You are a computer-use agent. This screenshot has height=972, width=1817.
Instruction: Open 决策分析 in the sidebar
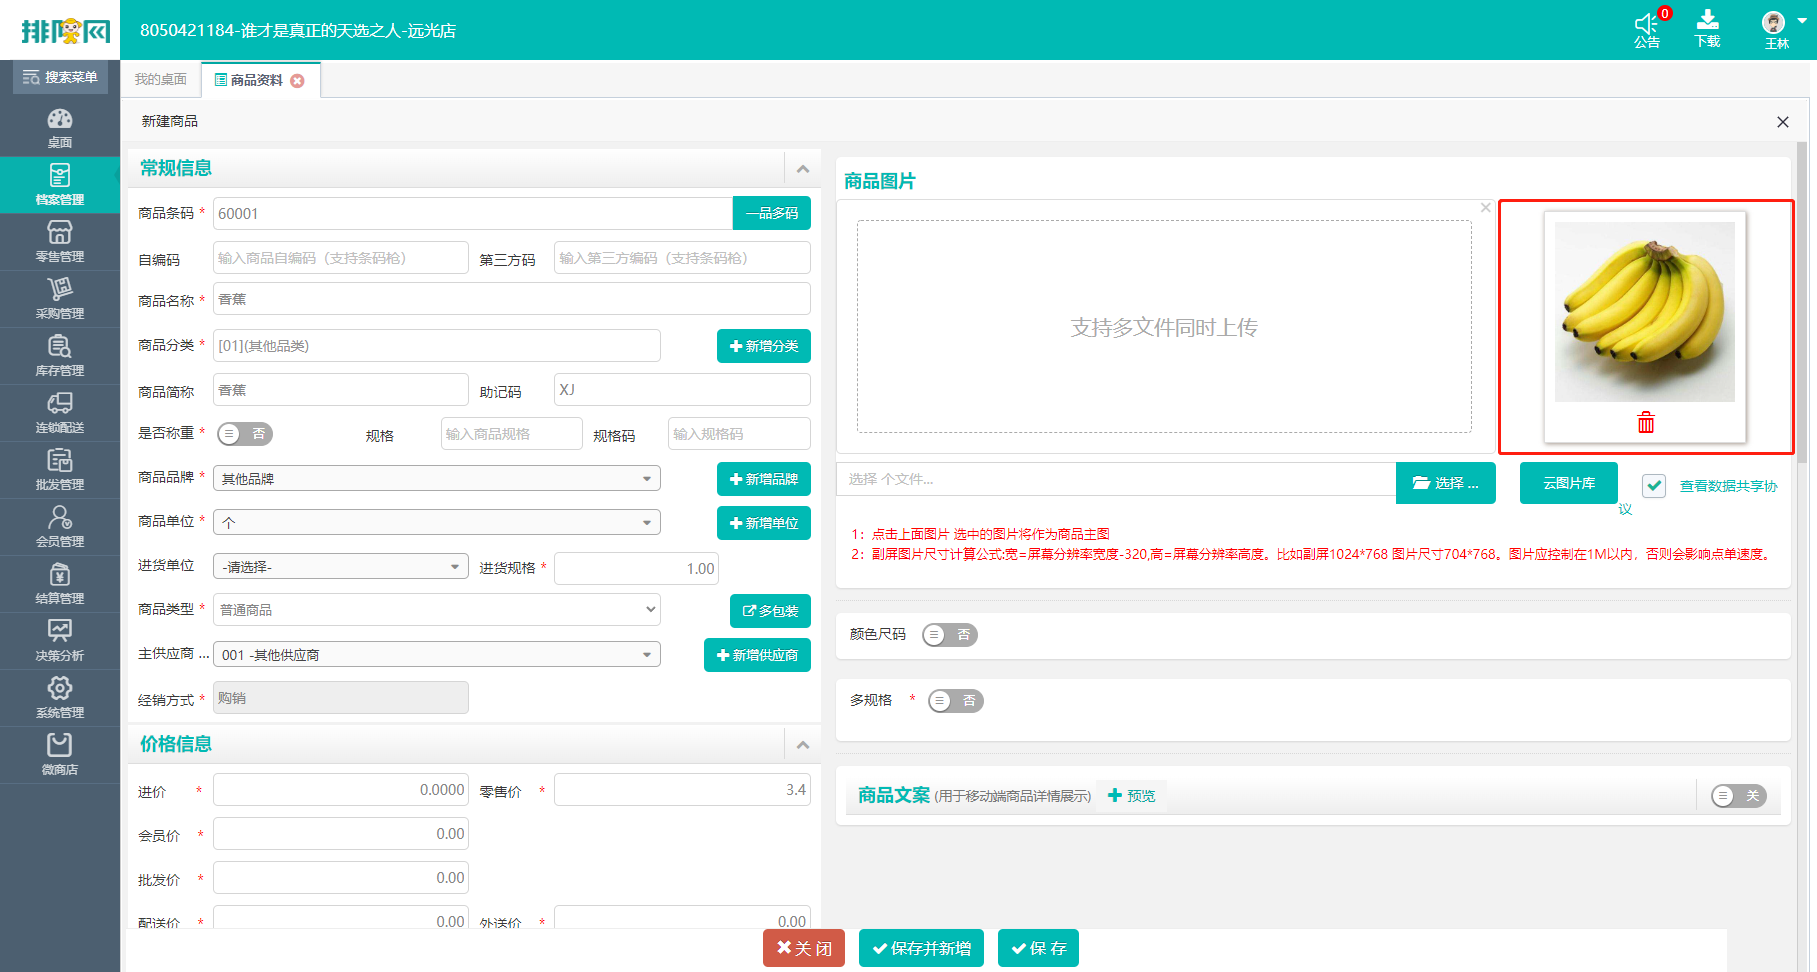pyautogui.click(x=60, y=641)
